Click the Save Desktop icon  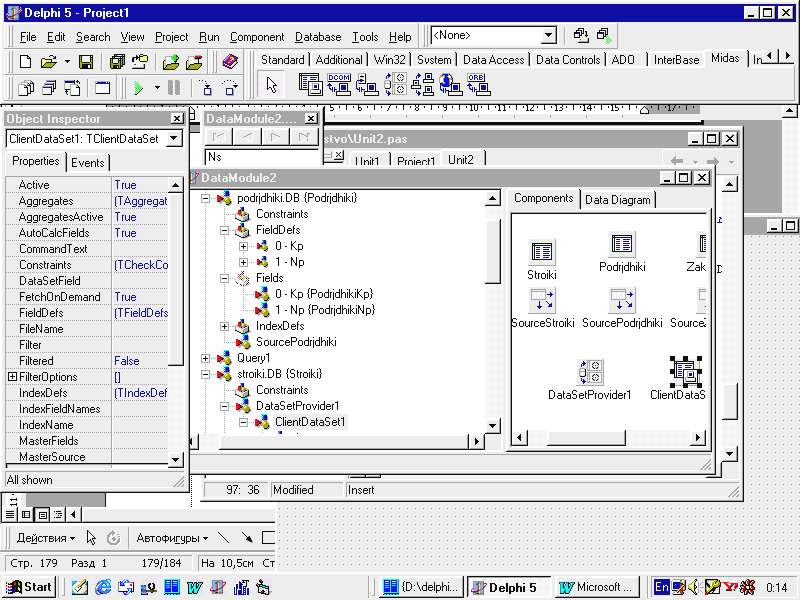click(x=580, y=35)
